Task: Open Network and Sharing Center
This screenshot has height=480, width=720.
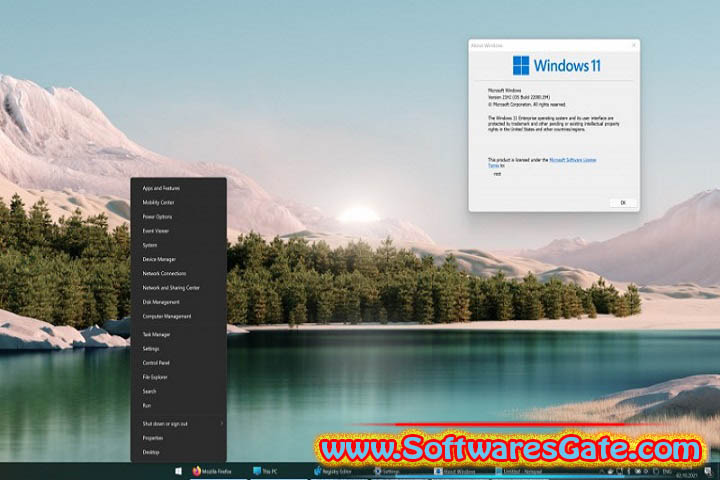Action: (x=179, y=288)
